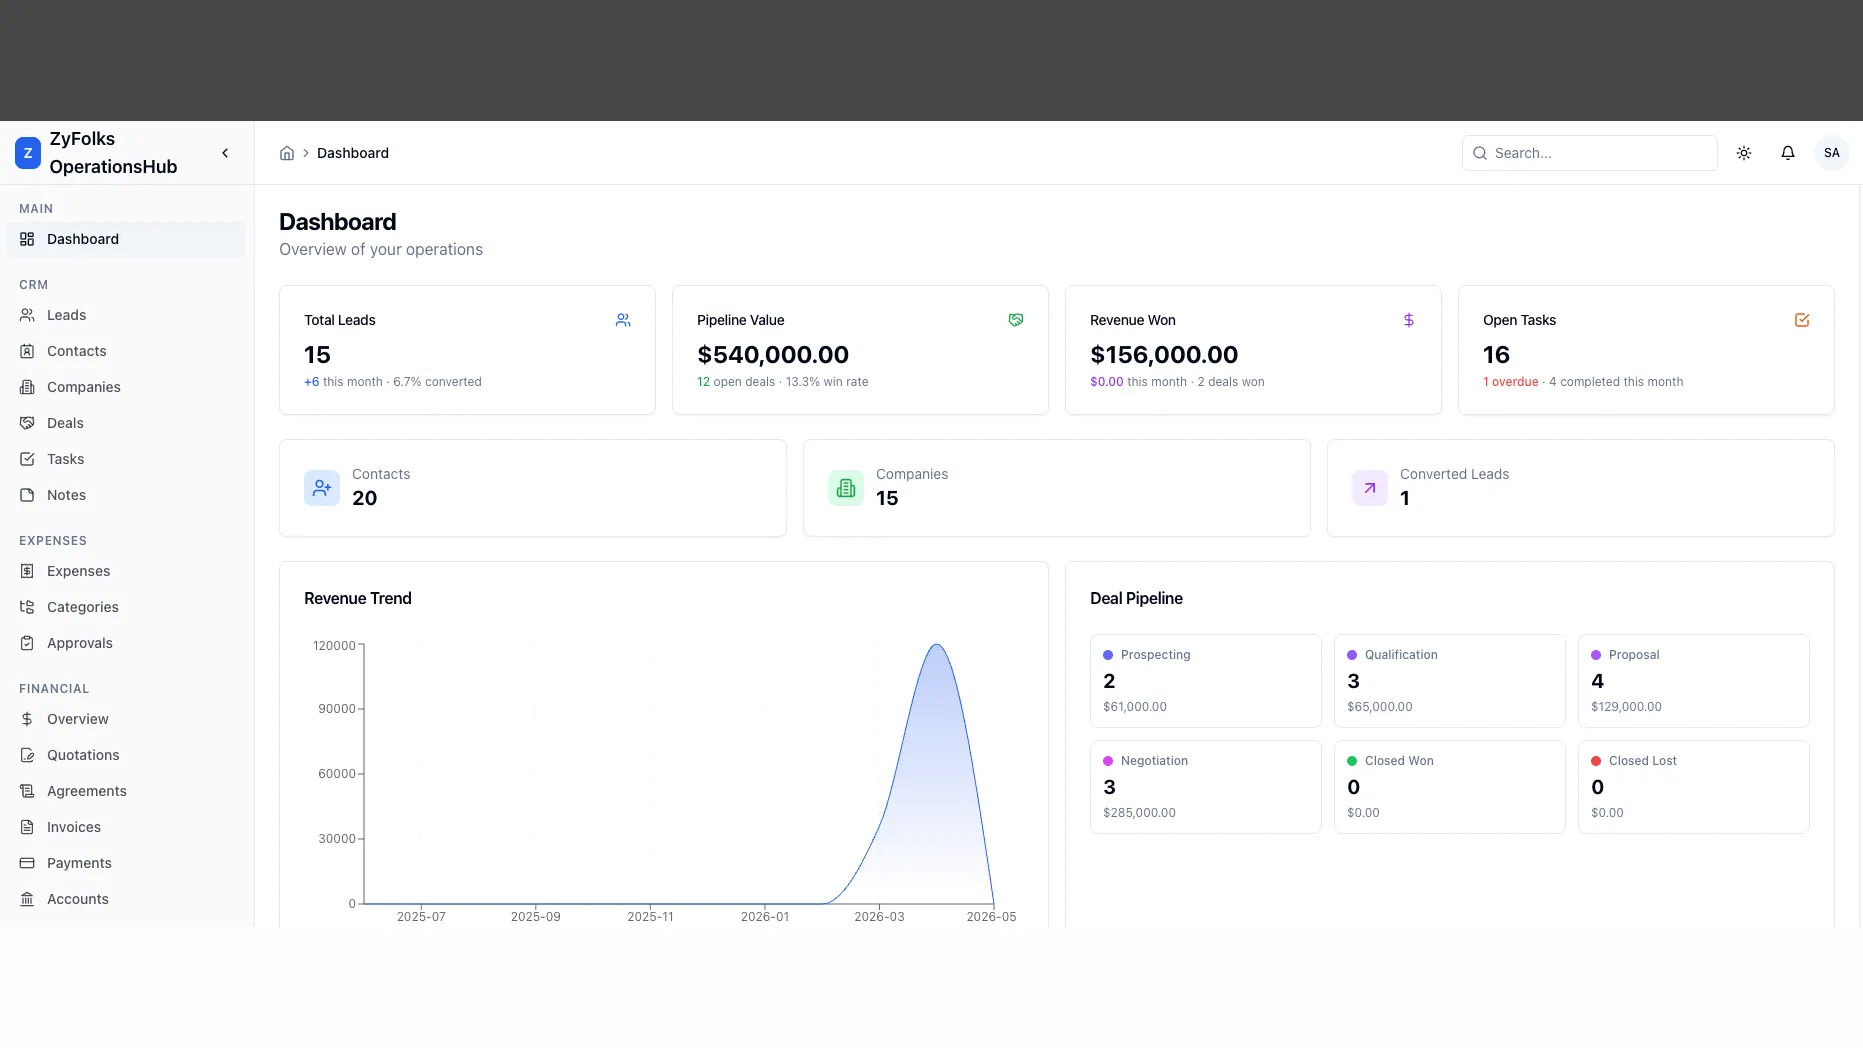Click the dollar icon on Revenue Won card
The width and height of the screenshot is (1863, 1048).
pos(1409,320)
